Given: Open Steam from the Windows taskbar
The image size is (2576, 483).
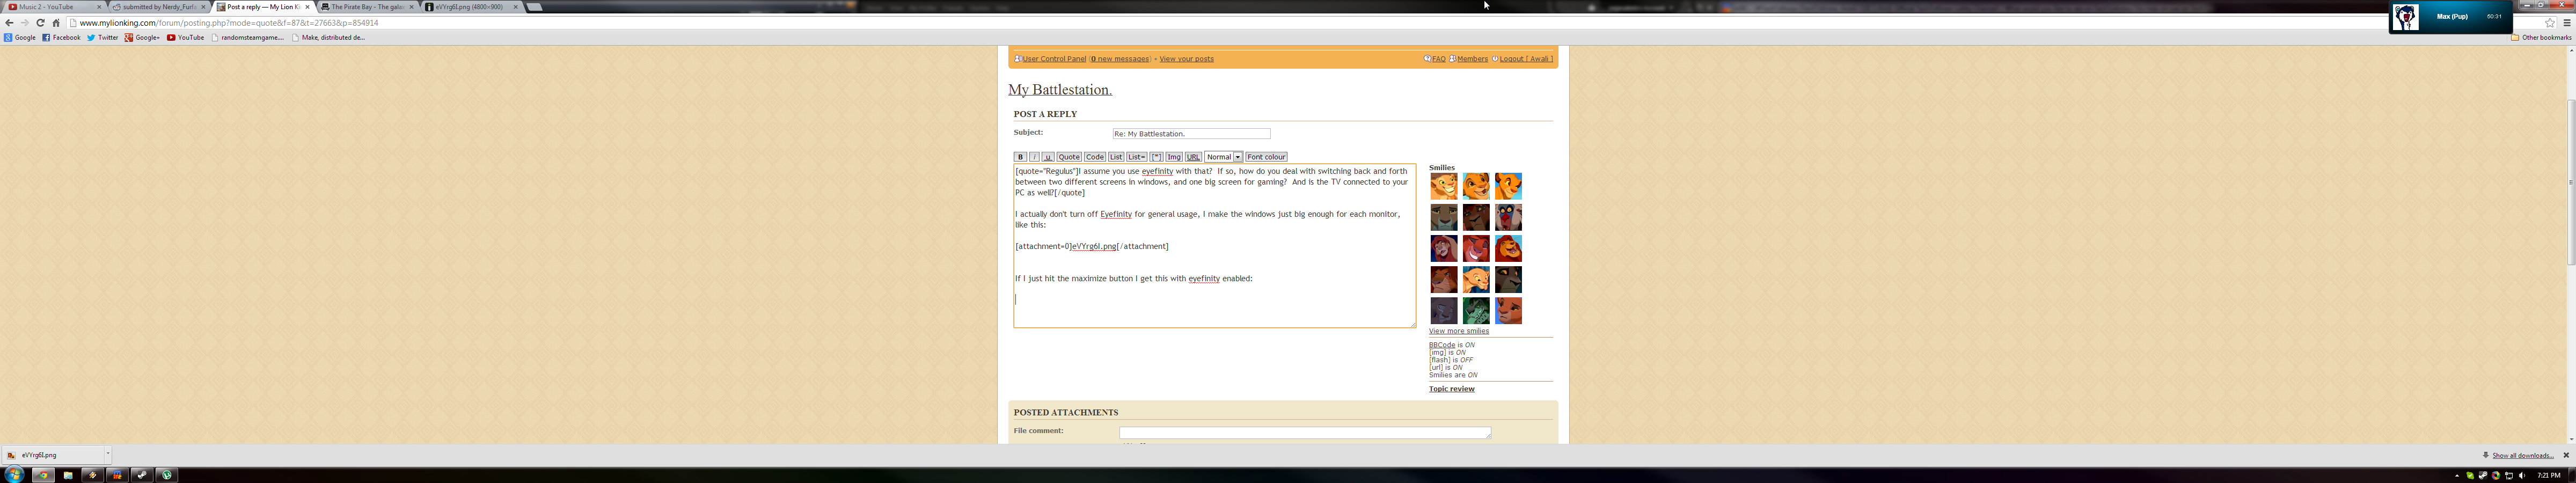Looking at the screenshot, I should coord(142,475).
